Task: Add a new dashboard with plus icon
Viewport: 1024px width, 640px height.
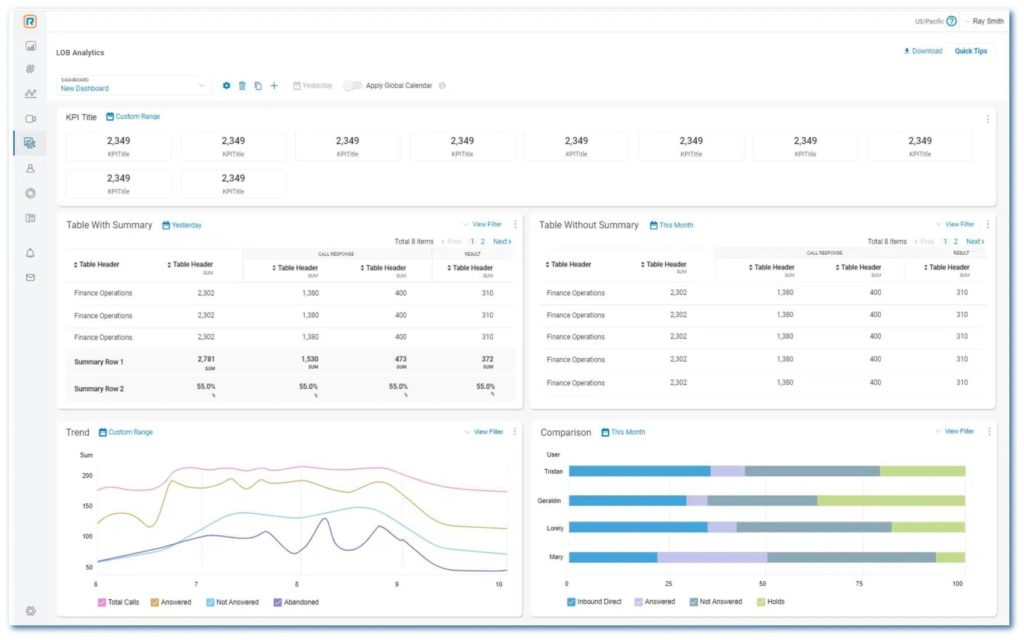Action: click(x=274, y=86)
